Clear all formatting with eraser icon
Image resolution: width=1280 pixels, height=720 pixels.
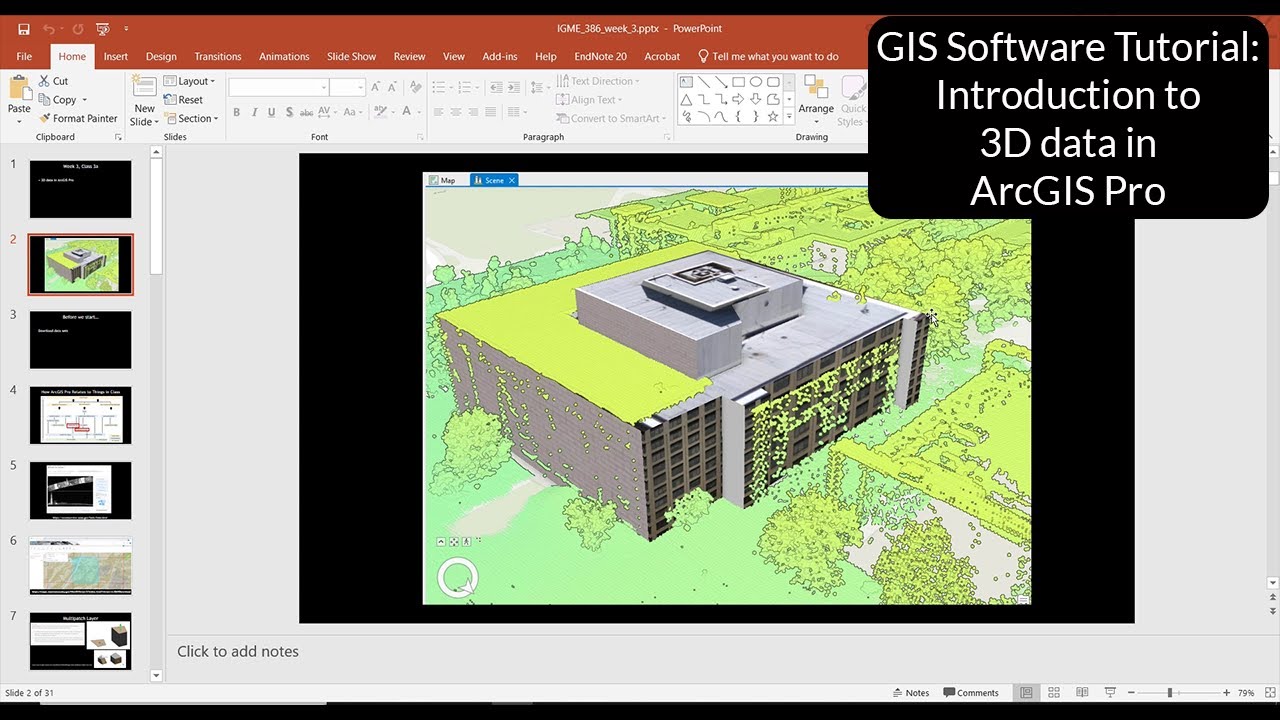[415, 87]
